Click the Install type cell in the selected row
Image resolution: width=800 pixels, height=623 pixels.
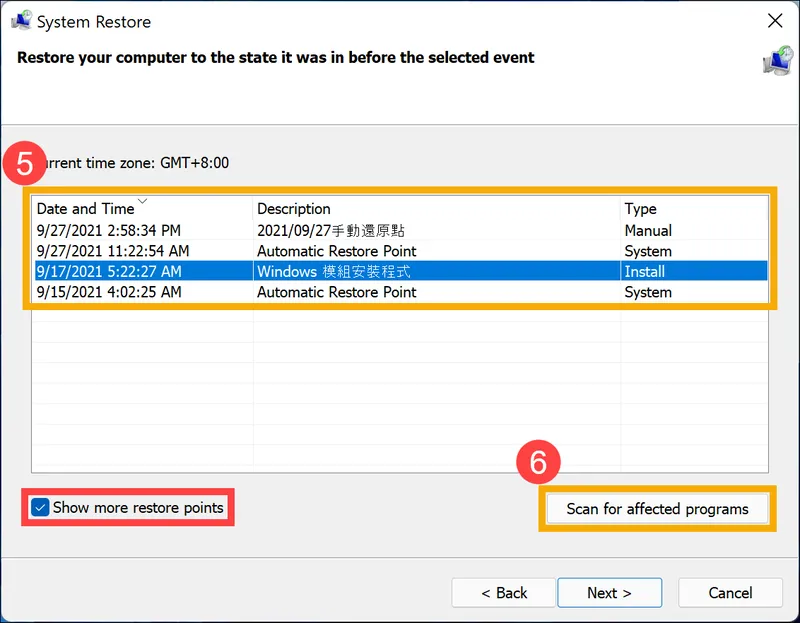tap(645, 271)
